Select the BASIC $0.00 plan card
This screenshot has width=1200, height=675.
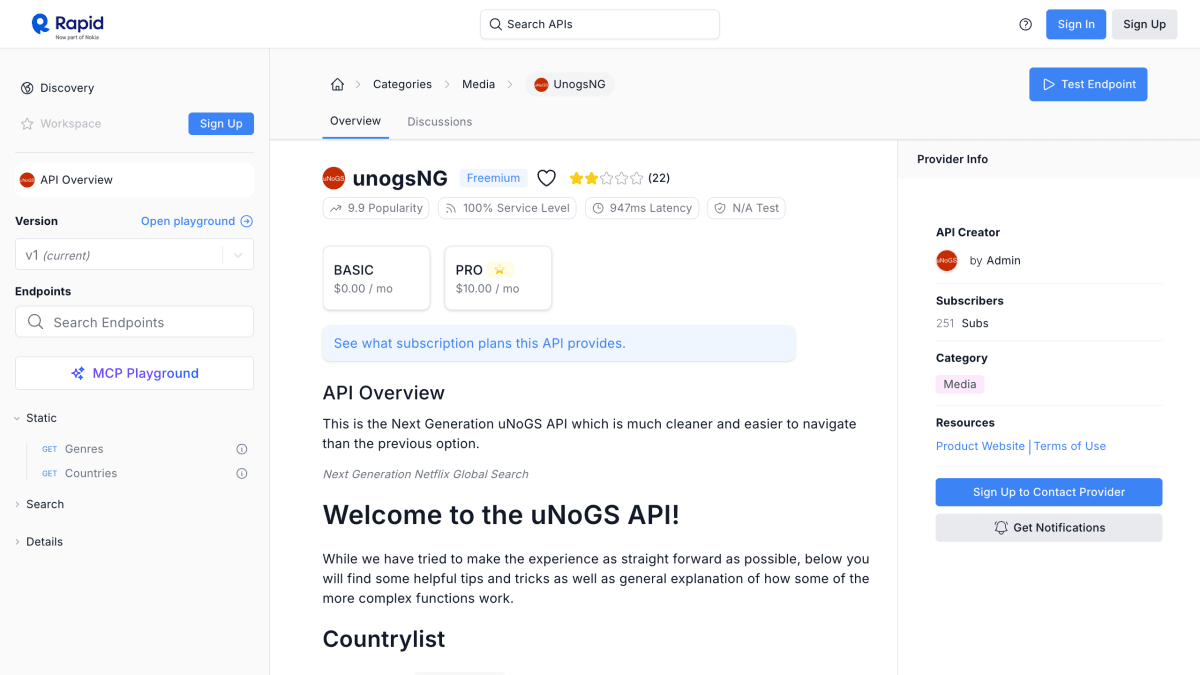pyautogui.click(x=376, y=278)
